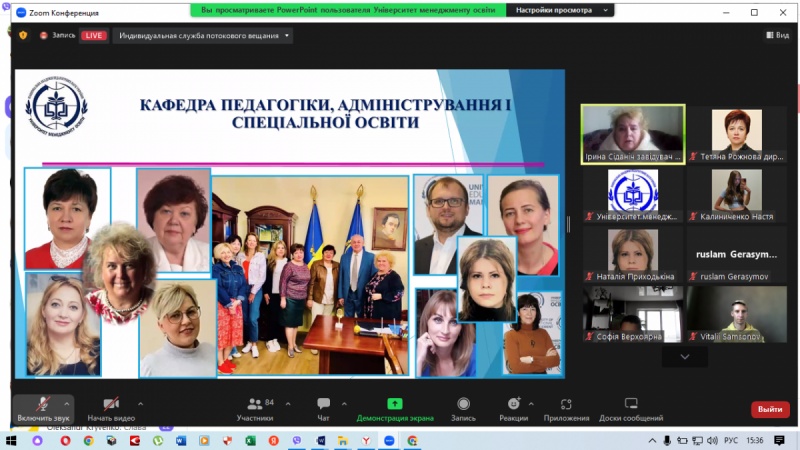
Task: Open Viber from taskbar
Action: point(297,440)
